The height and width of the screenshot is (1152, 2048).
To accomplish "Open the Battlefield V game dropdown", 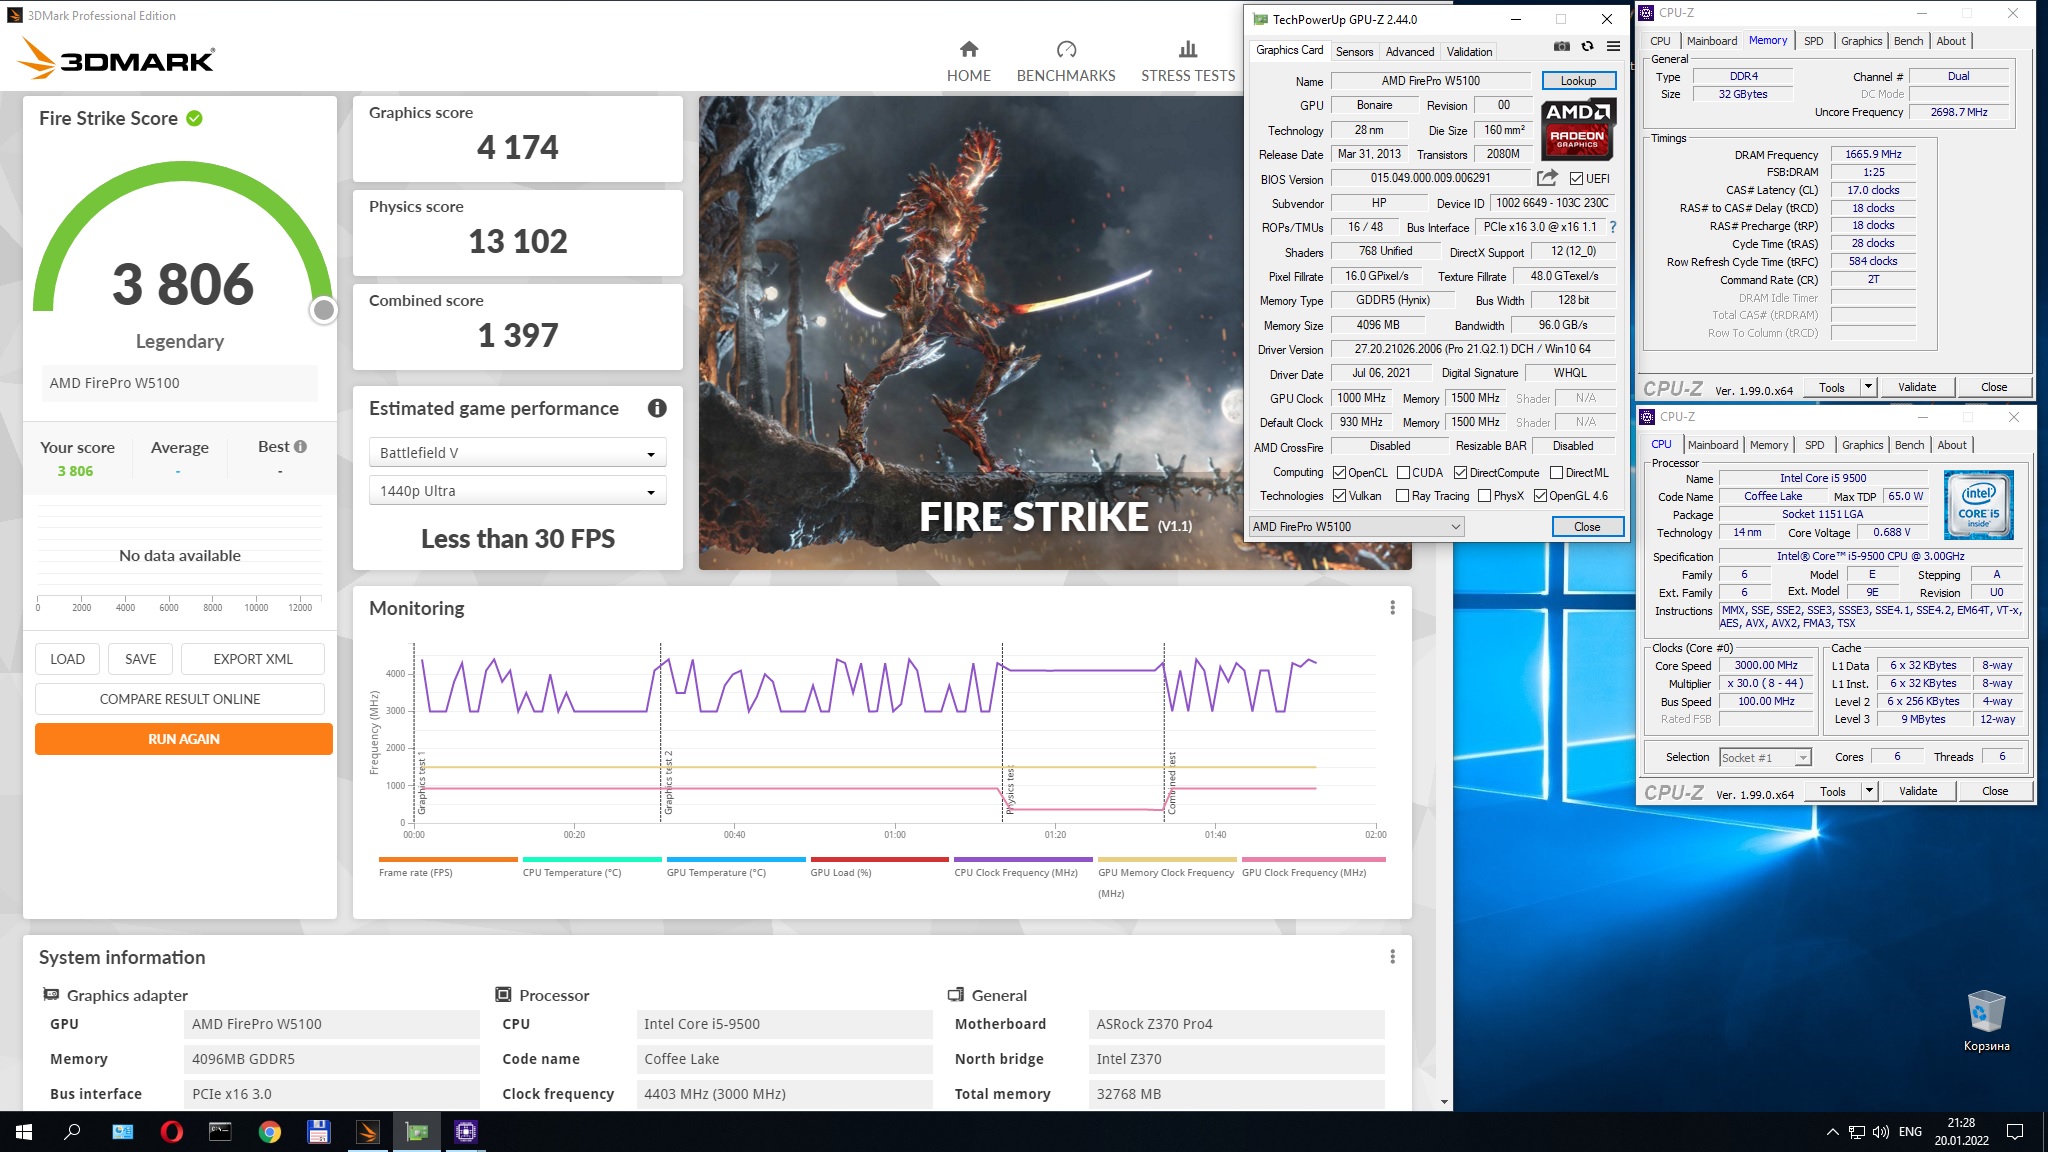I will [517, 453].
